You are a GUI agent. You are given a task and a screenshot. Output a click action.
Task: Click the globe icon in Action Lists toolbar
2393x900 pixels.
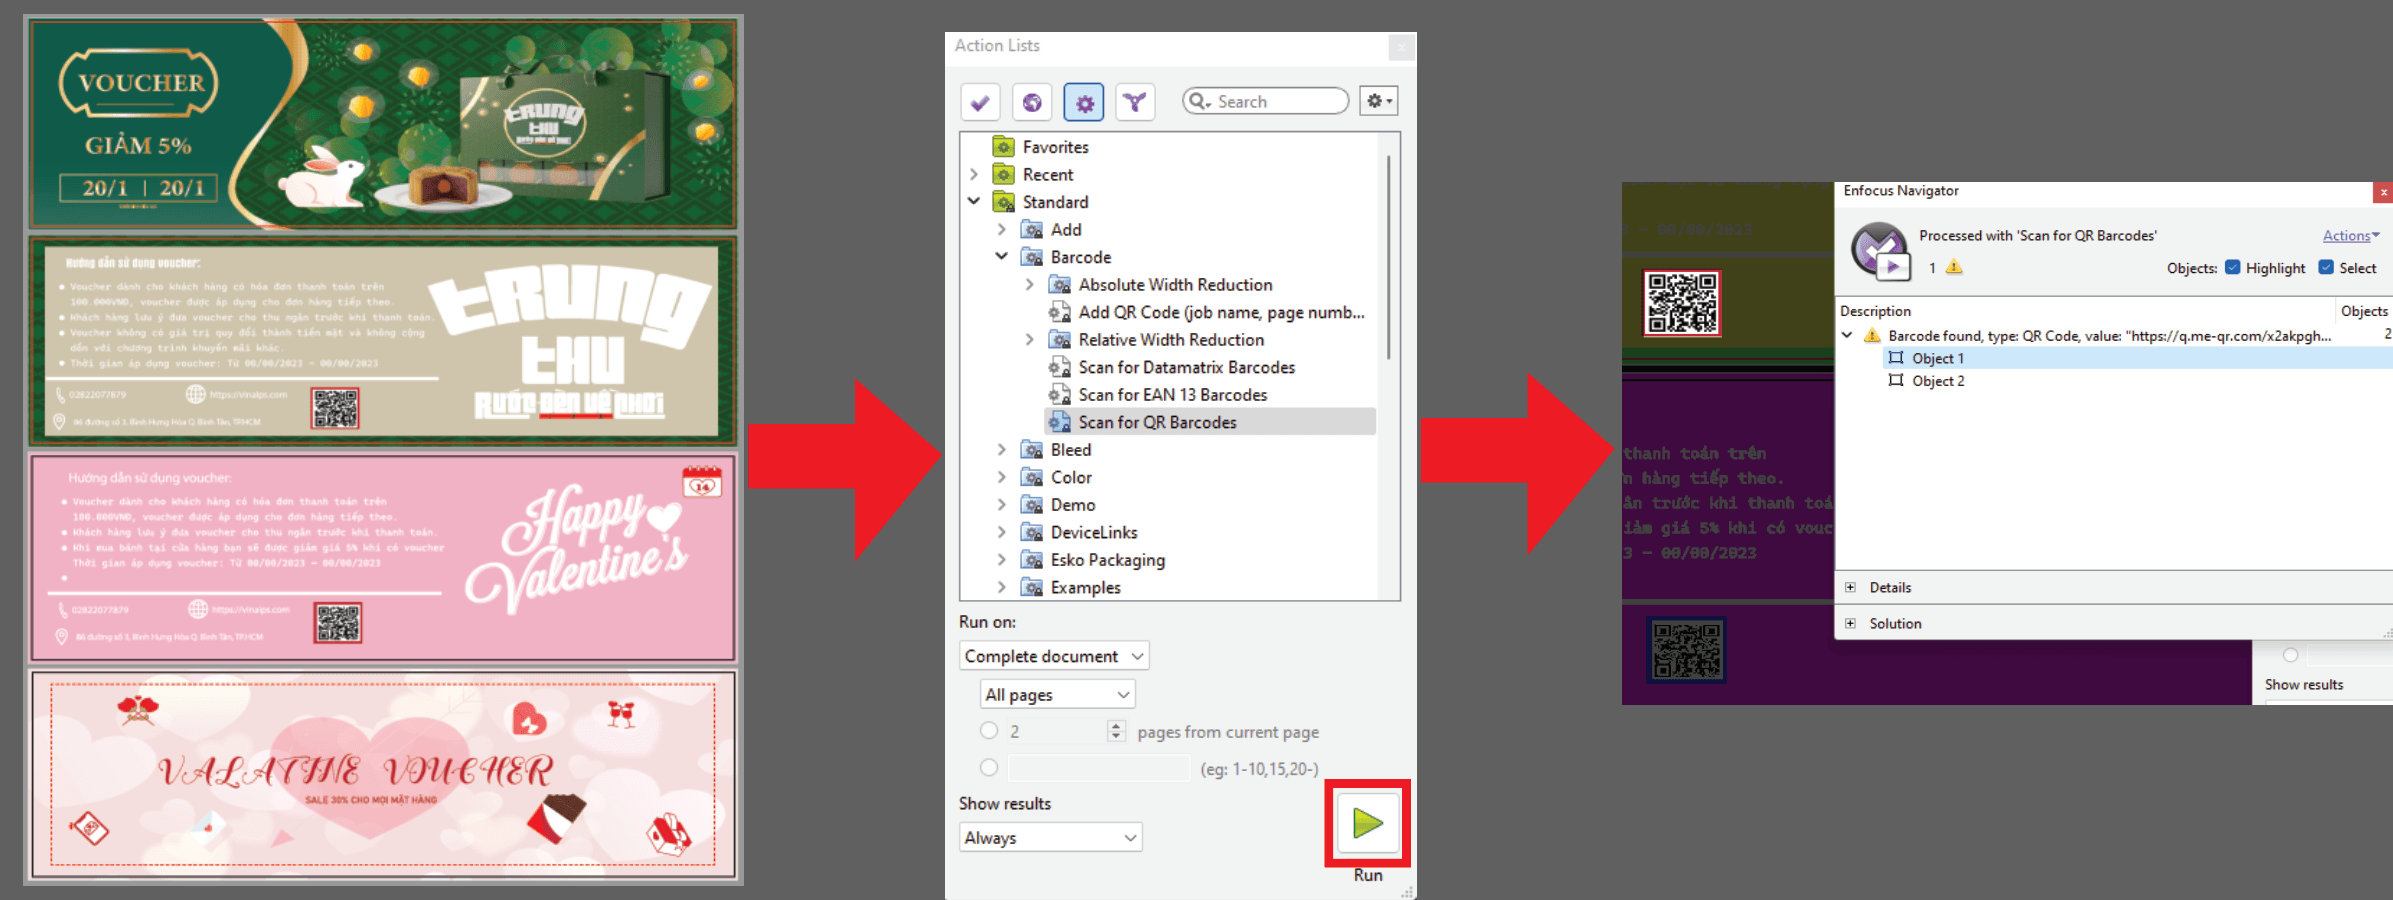[x=1032, y=101]
